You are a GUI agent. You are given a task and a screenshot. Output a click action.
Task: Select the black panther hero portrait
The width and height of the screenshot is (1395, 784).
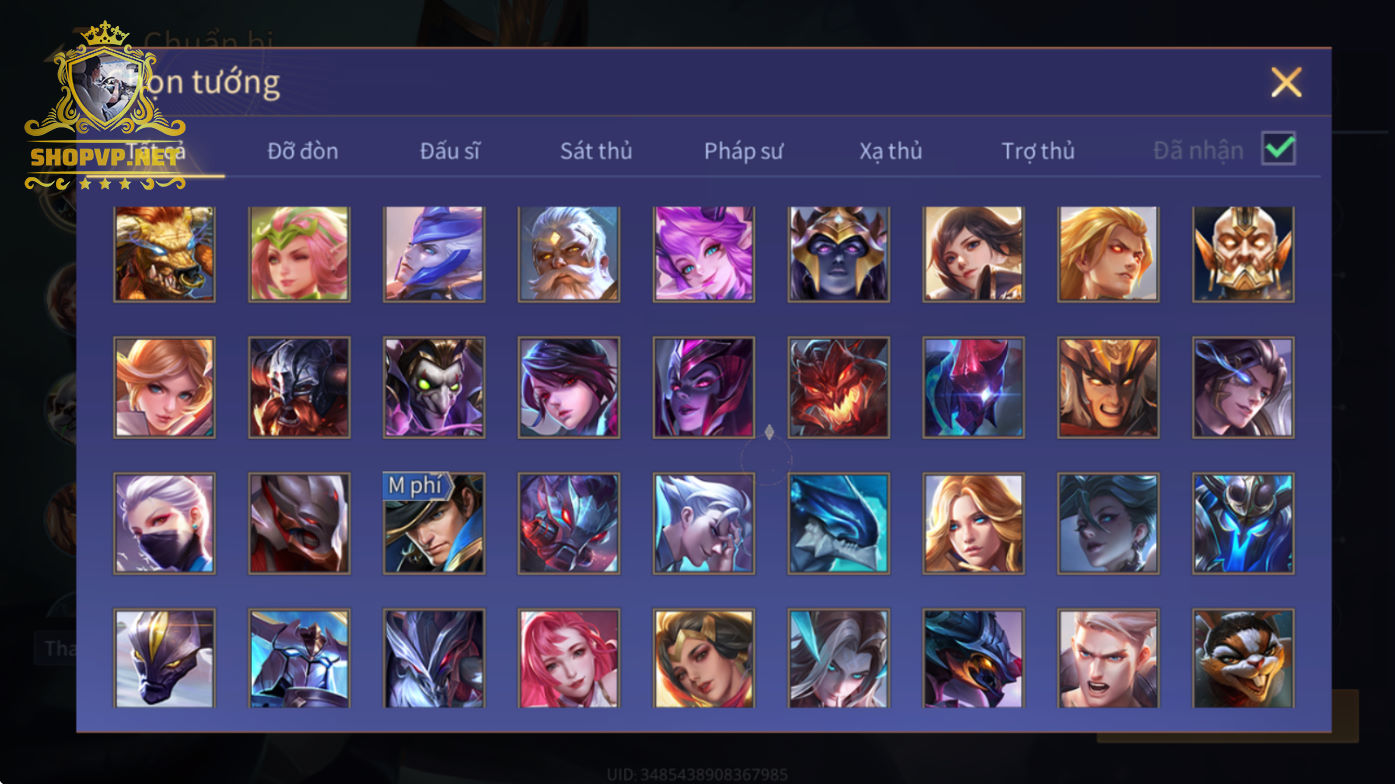pyautogui.click(x=164, y=659)
